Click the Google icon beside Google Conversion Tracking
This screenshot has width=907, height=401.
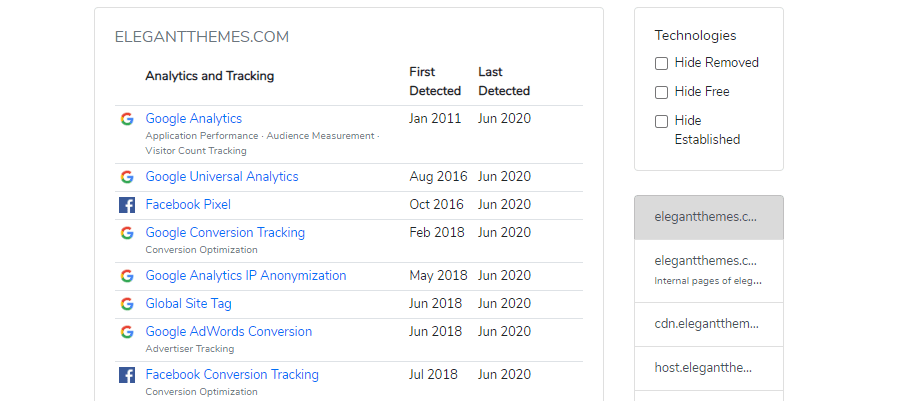pyautogui.click(x=127, y=233)
